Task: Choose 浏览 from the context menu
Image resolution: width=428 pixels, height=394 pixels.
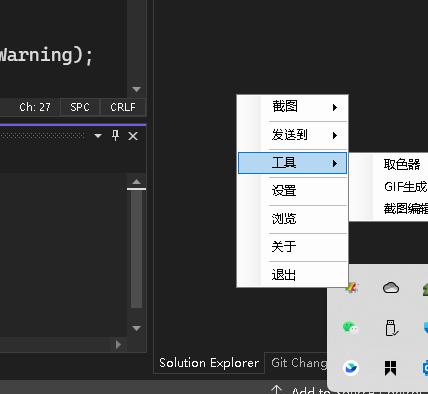Action: click(x=292, y=219)
